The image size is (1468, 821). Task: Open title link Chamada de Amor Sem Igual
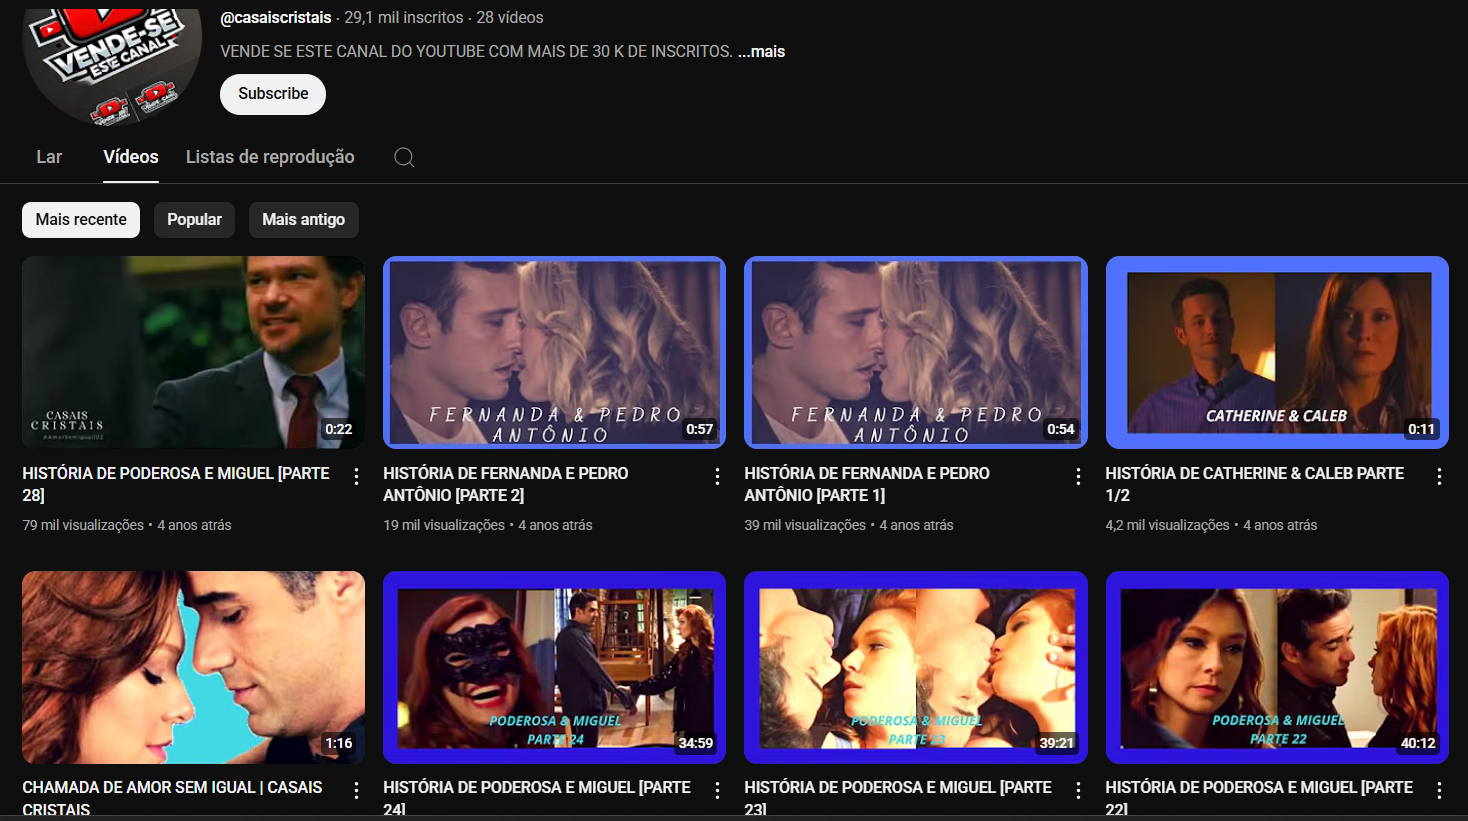pyautogui.click(x=172, y=798)
